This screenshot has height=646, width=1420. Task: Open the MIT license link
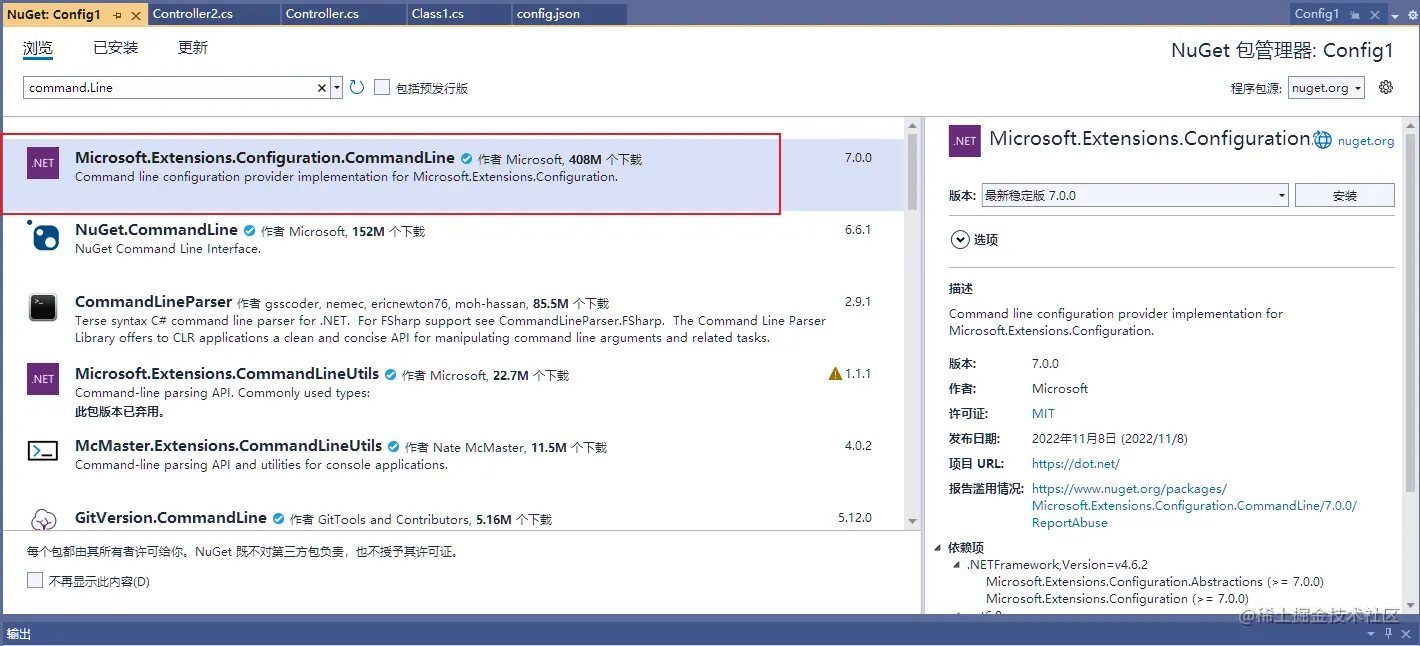point(1043,413)
